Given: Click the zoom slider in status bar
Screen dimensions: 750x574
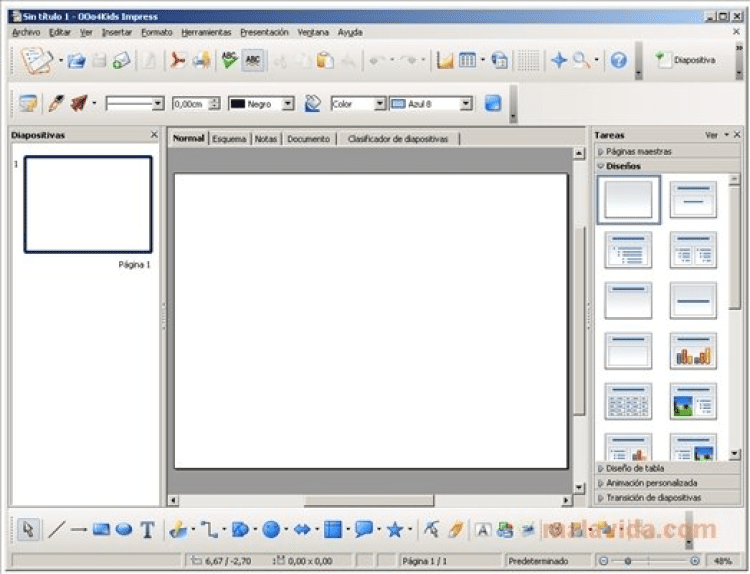Looking at the screenshot, I should 649,561.
